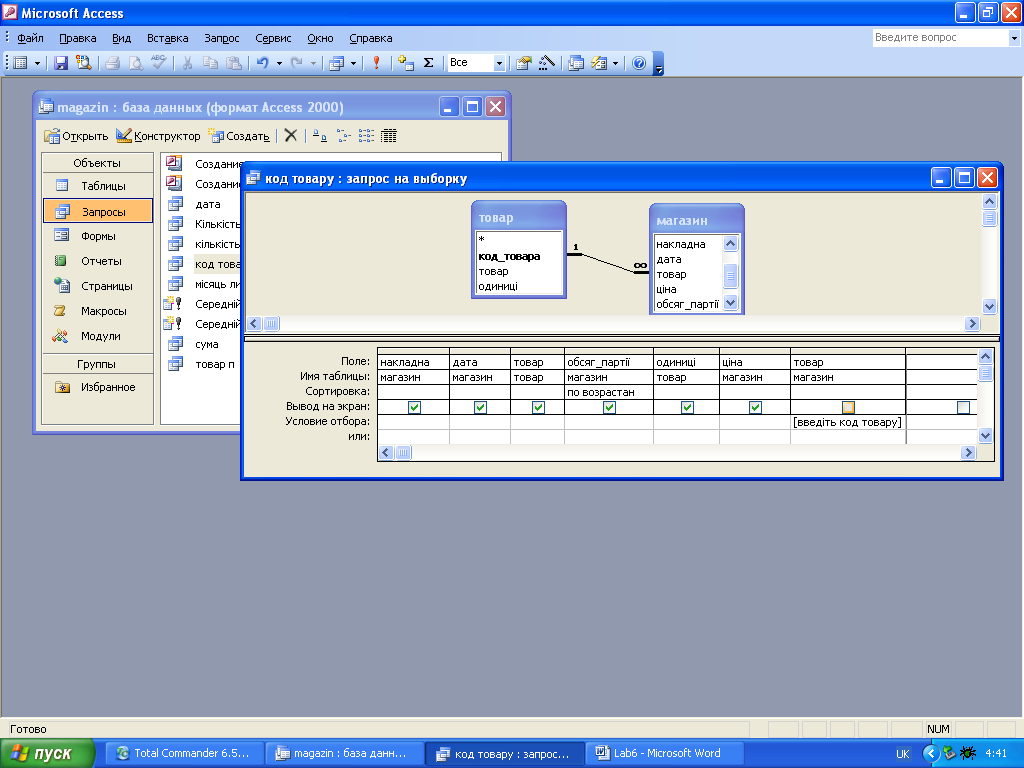This screenshot has width=1024, height=768.
Task: Click down arrow of table pane vertical scrollbar
Action: [989, 306]
